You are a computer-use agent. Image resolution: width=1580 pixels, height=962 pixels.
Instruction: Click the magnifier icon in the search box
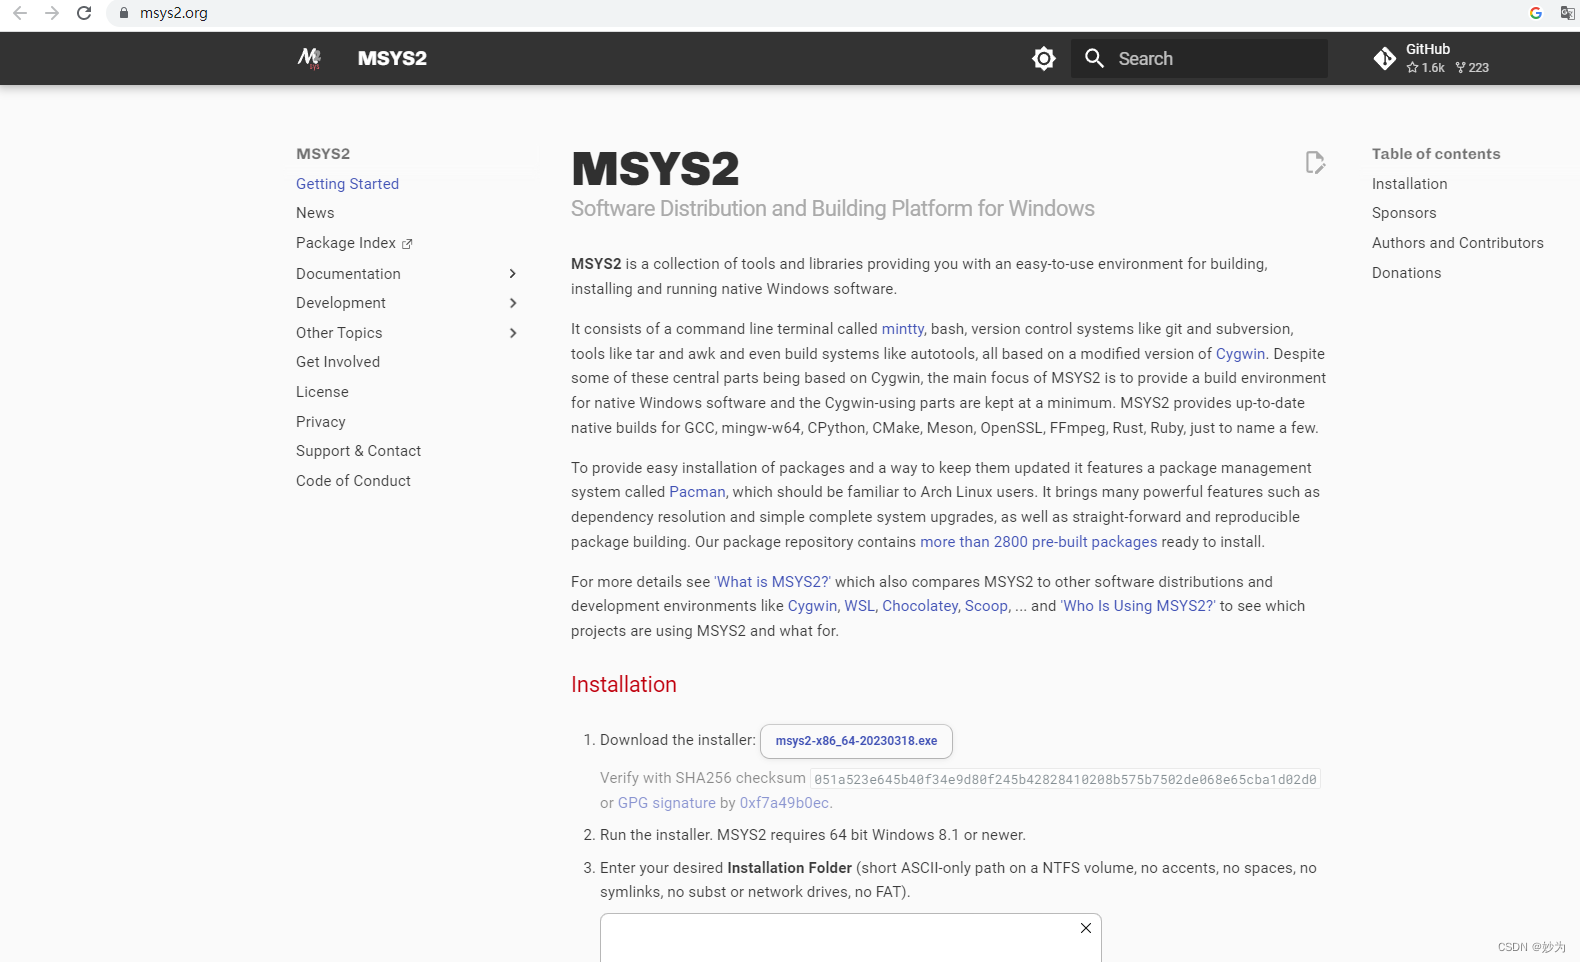click(1095, 58)
